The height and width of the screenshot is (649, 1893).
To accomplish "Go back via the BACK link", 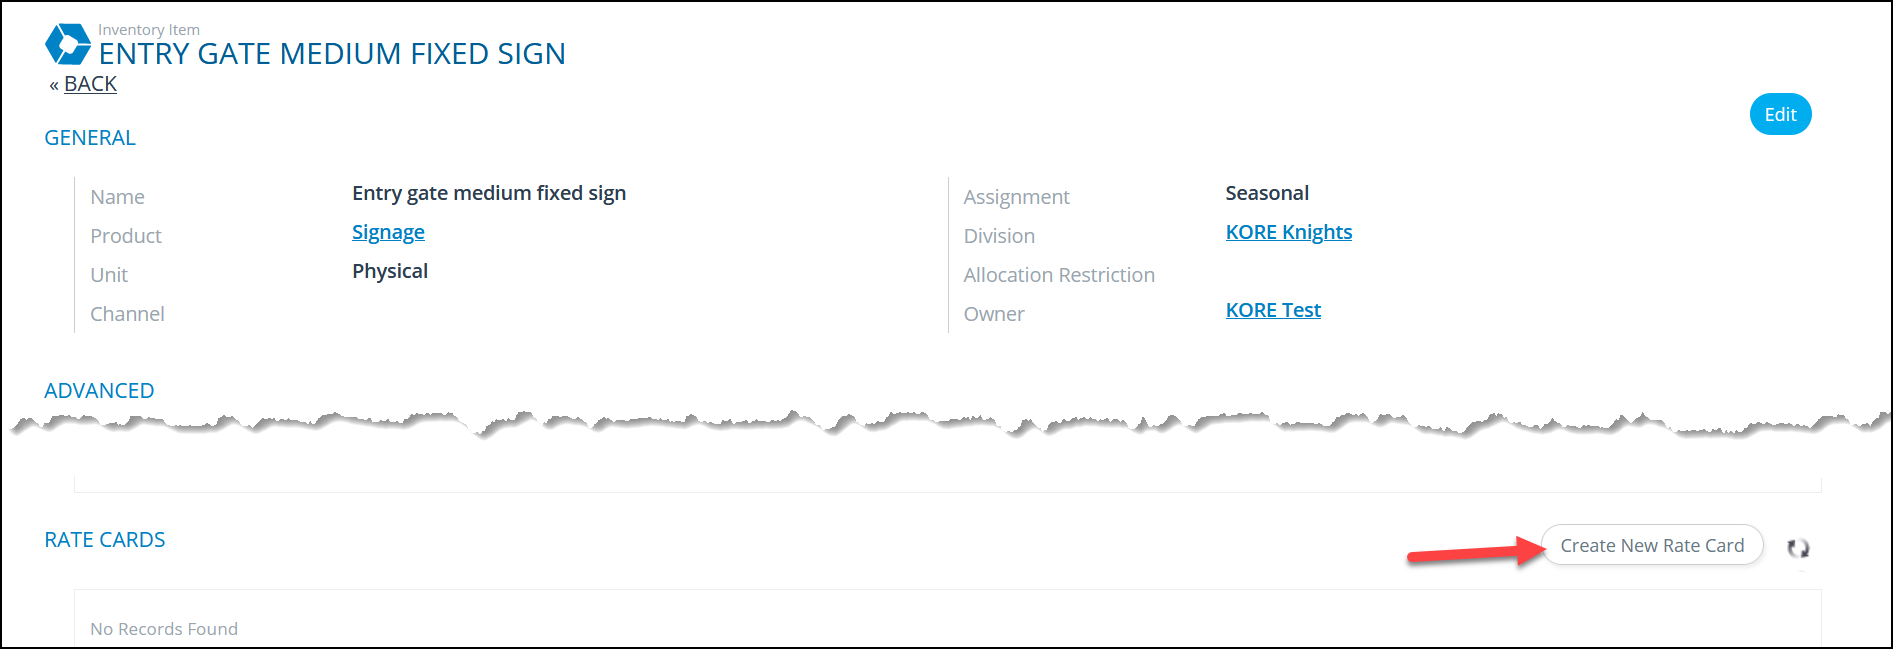I will tap(90, 84).
